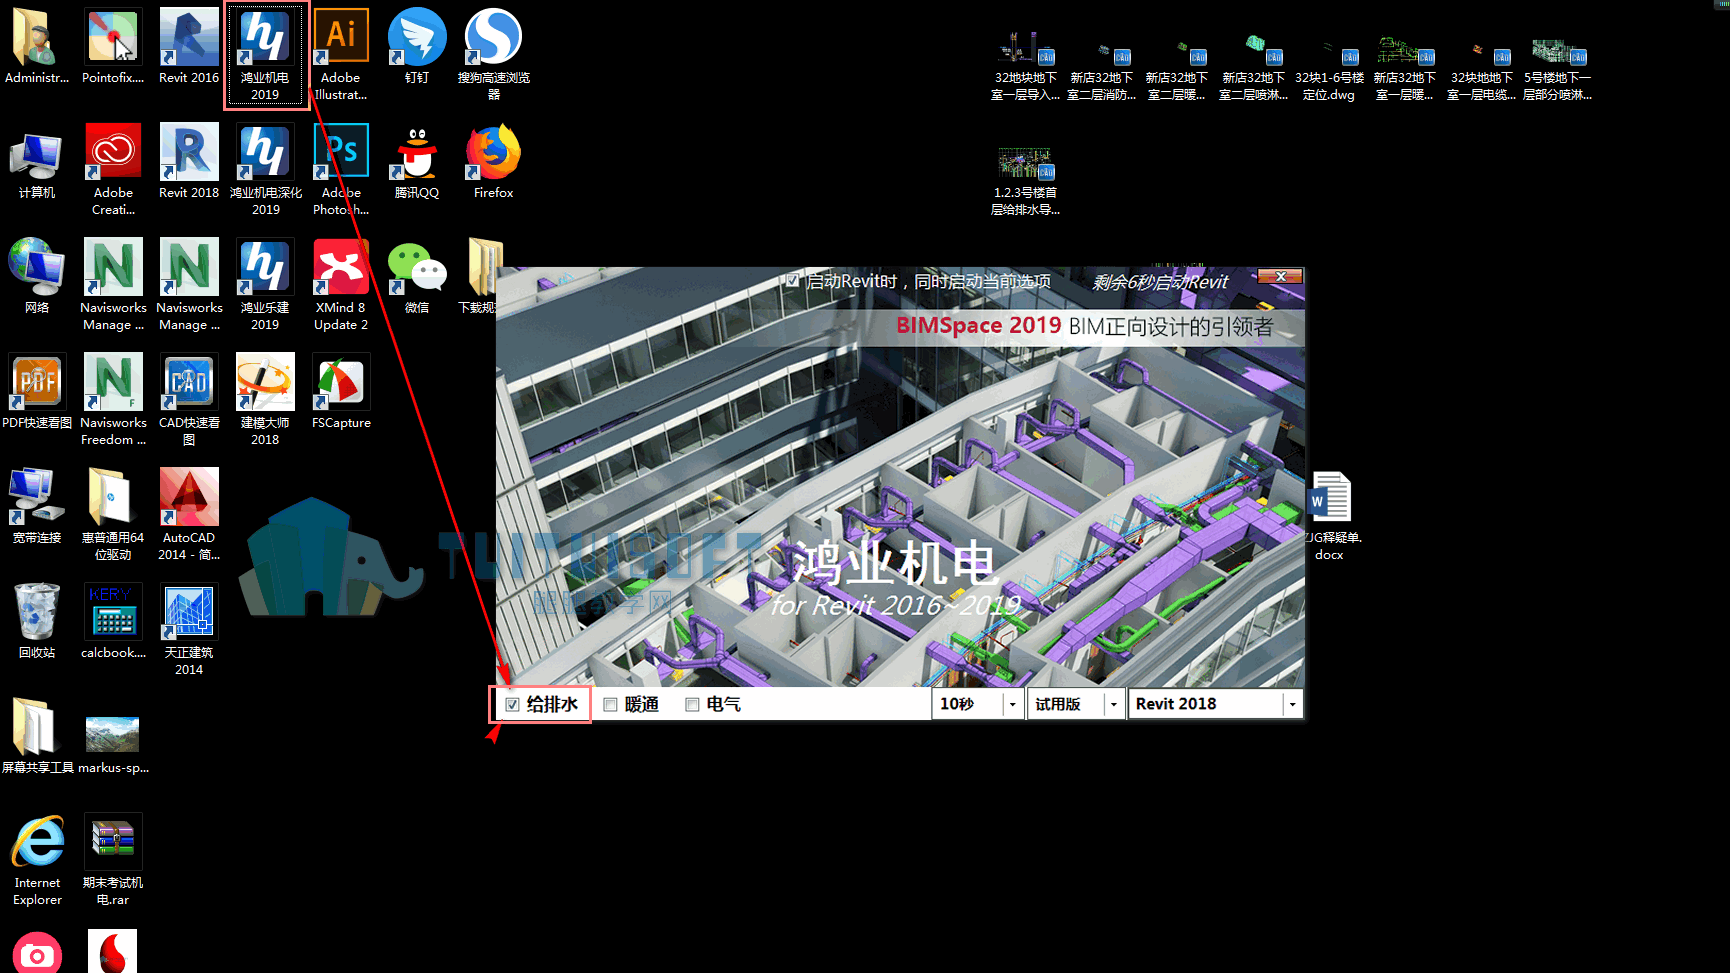Image resolution: width=1730 pixels, height=973 pixels.
Task: Launch Adobe Photoshop shortcut
Action: 341,169
